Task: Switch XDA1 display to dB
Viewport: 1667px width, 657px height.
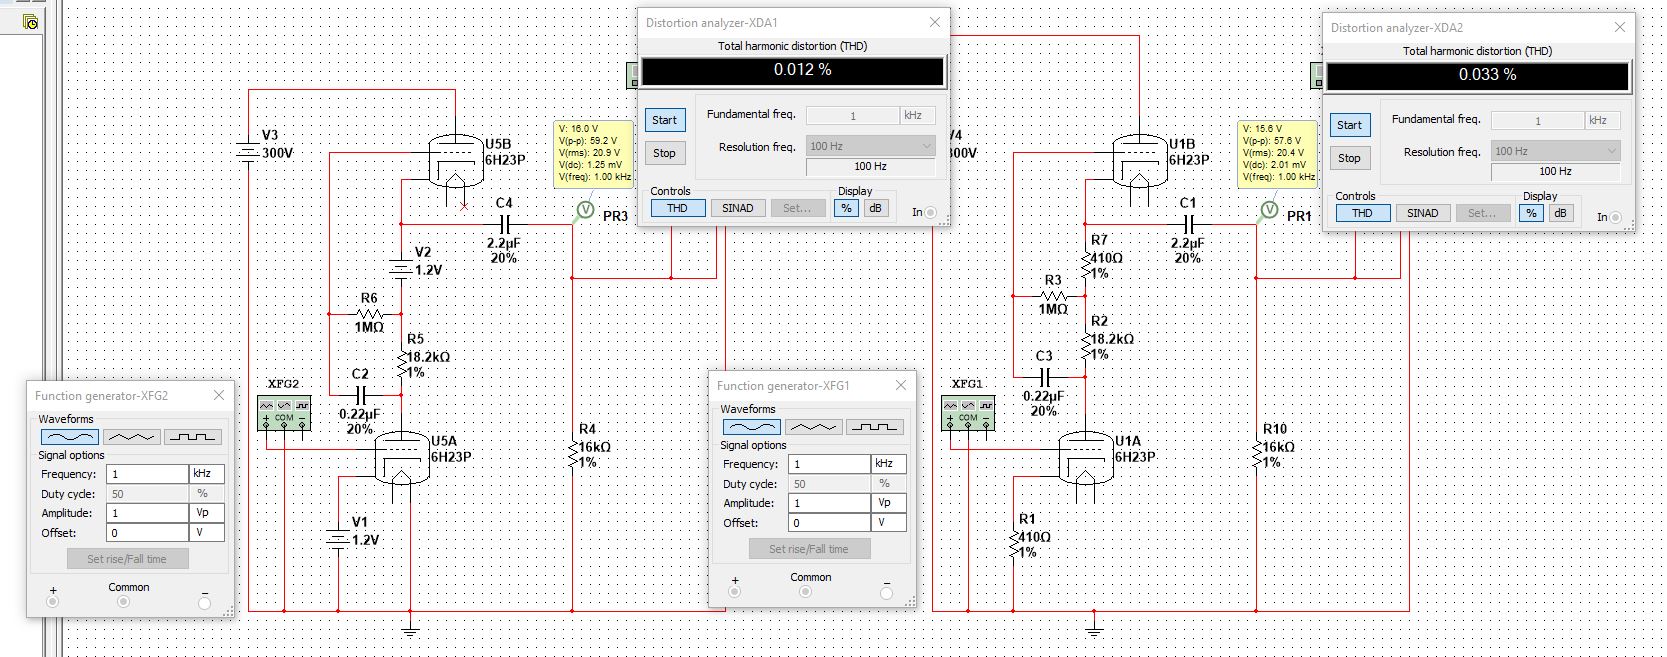Action: (x=875, y=208)
